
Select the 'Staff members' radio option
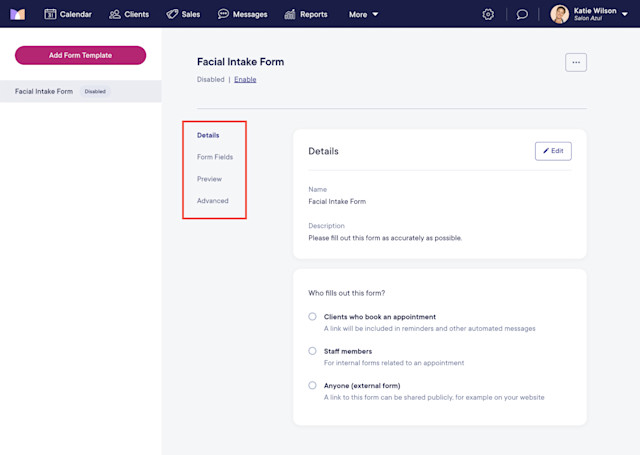(312, 351)
